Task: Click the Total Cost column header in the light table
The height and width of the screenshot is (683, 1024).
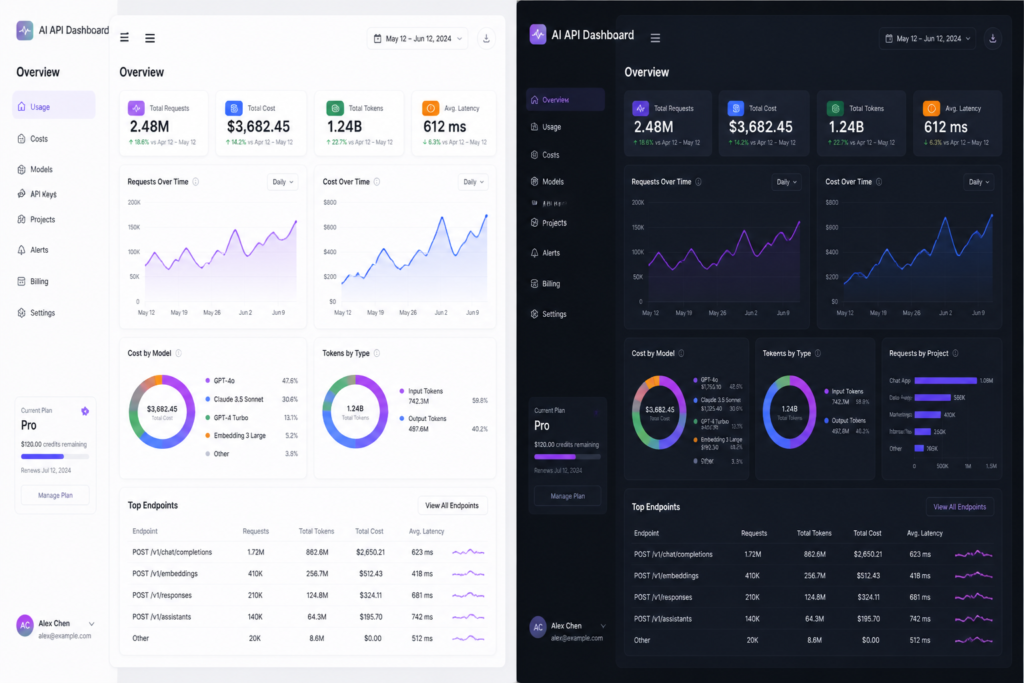Action: [370, 531]
